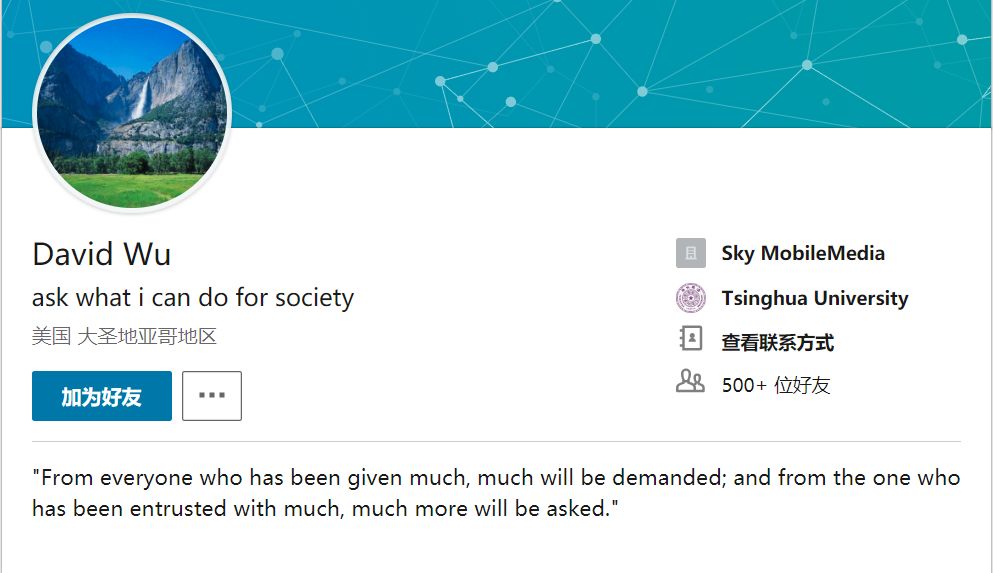Click the 大圣地亚哥地区 region text

pyautogui.click(x=147, y=336)
